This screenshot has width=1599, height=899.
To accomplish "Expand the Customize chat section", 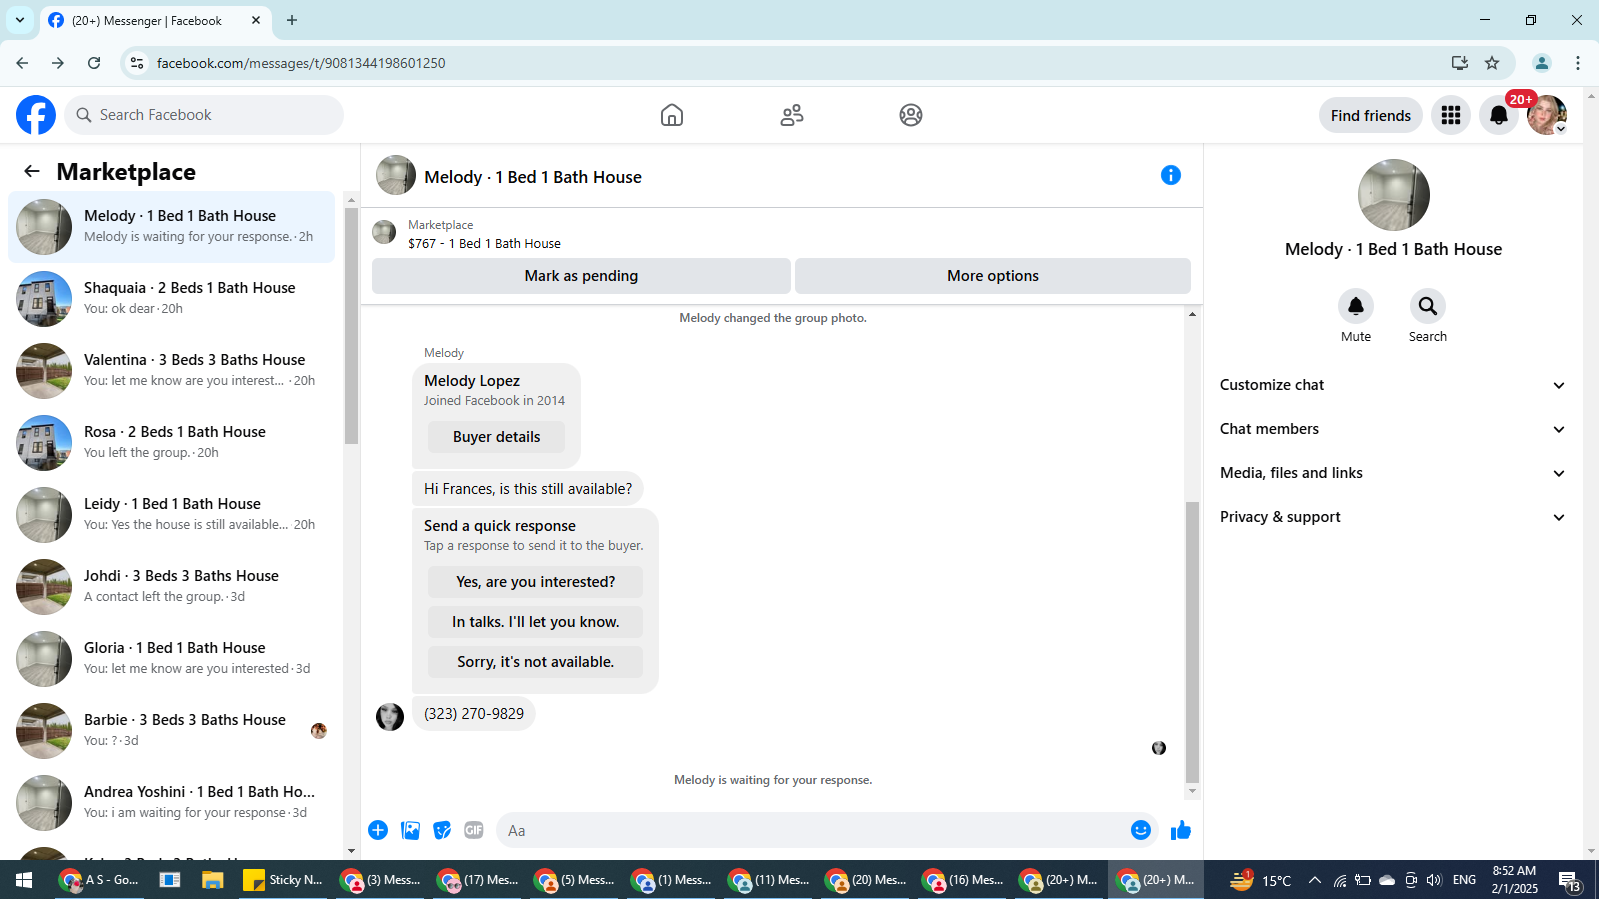I will coord(1392,385).
